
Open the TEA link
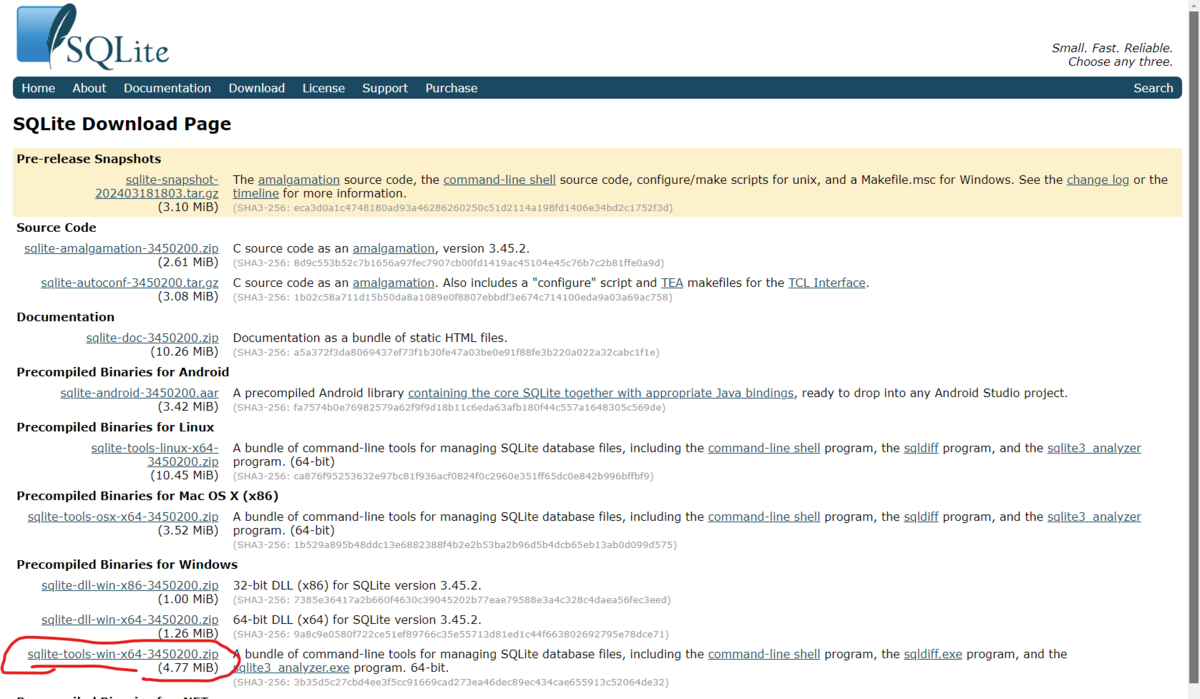tap(672, 283)
